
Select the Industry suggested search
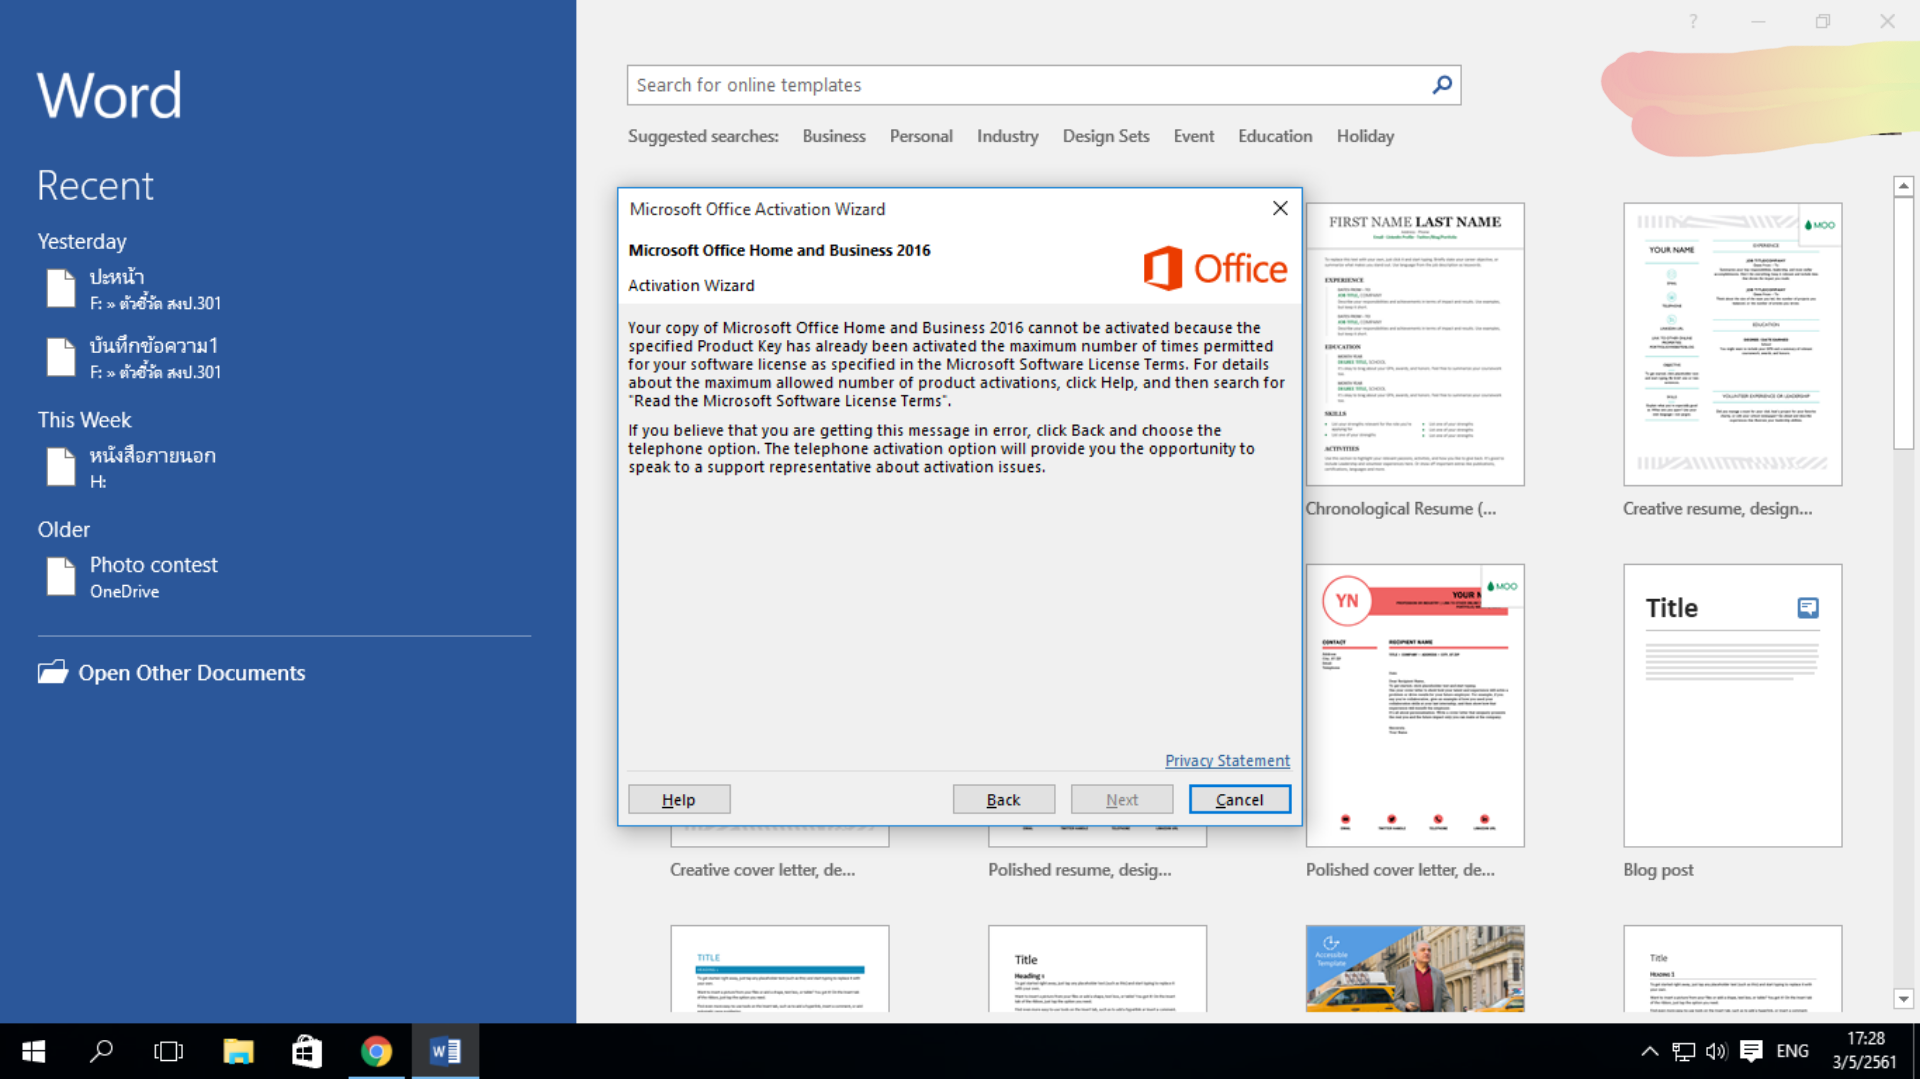click(x=1007, y=136)
